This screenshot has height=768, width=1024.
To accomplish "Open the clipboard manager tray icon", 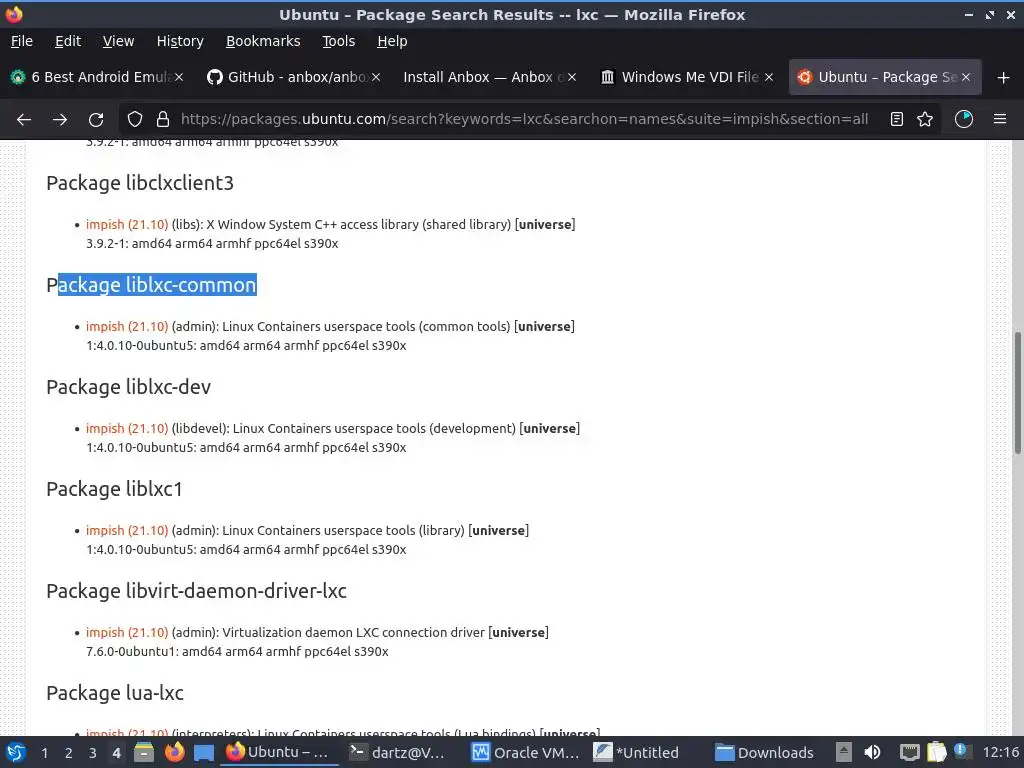I will 936,752.
